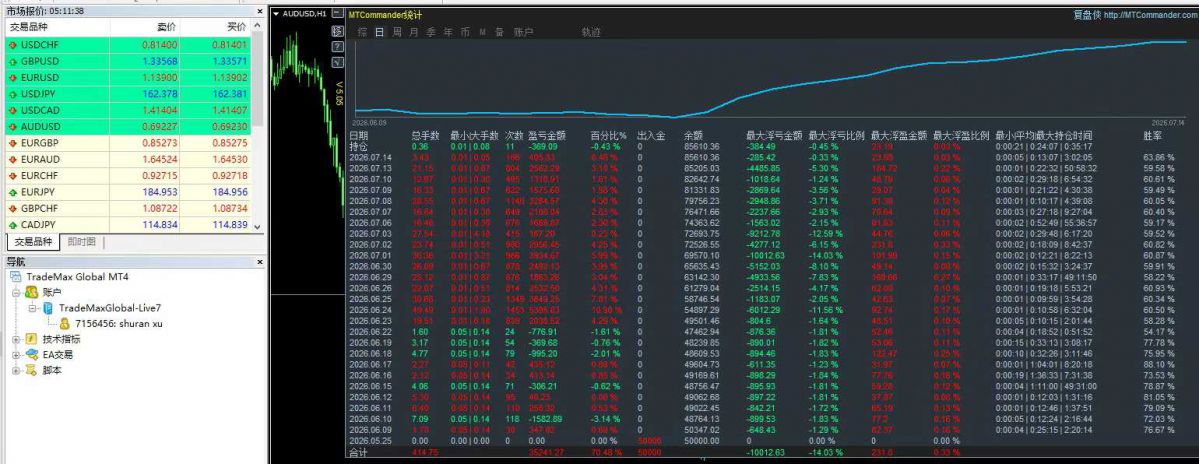The height and width of the screenshot is (464, 1199).
Task: Collapse the 账户 tree node
Action: pyautogui.click(x=16, y=292)
